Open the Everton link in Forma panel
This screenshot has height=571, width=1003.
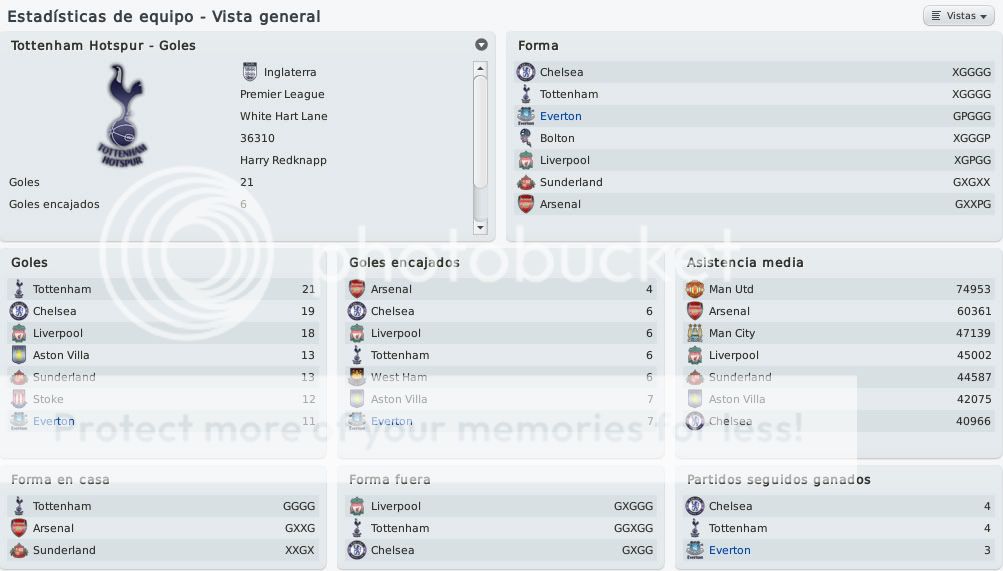coord(560,116)
